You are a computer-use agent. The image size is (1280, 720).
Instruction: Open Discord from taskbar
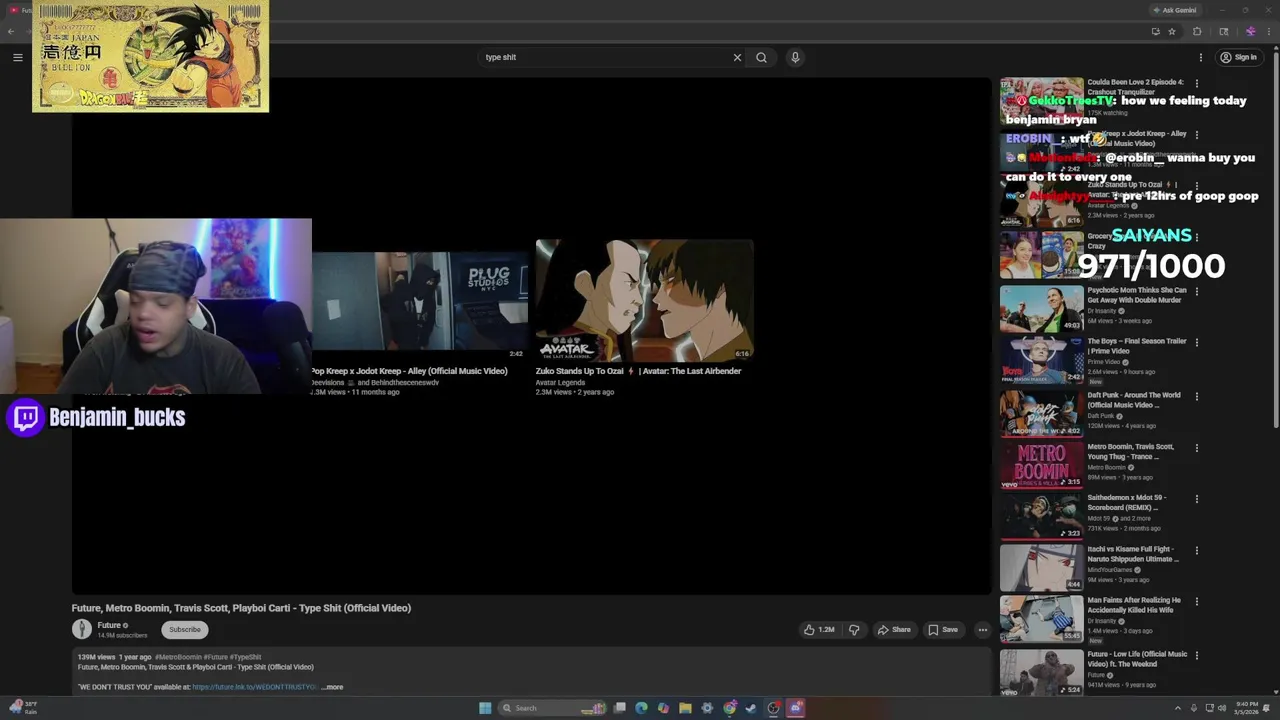(x=796, y=708)
